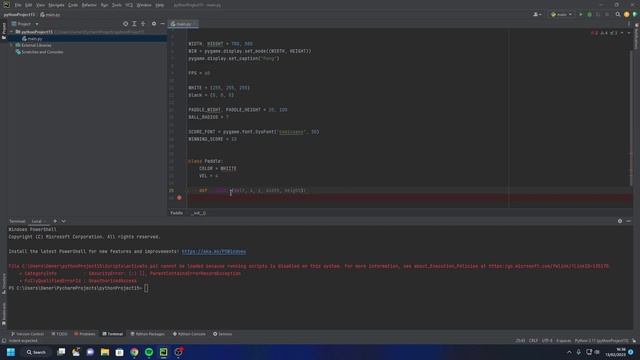Stop the running process button
This screenshot has height=360, width=640.
click(607, 14)
